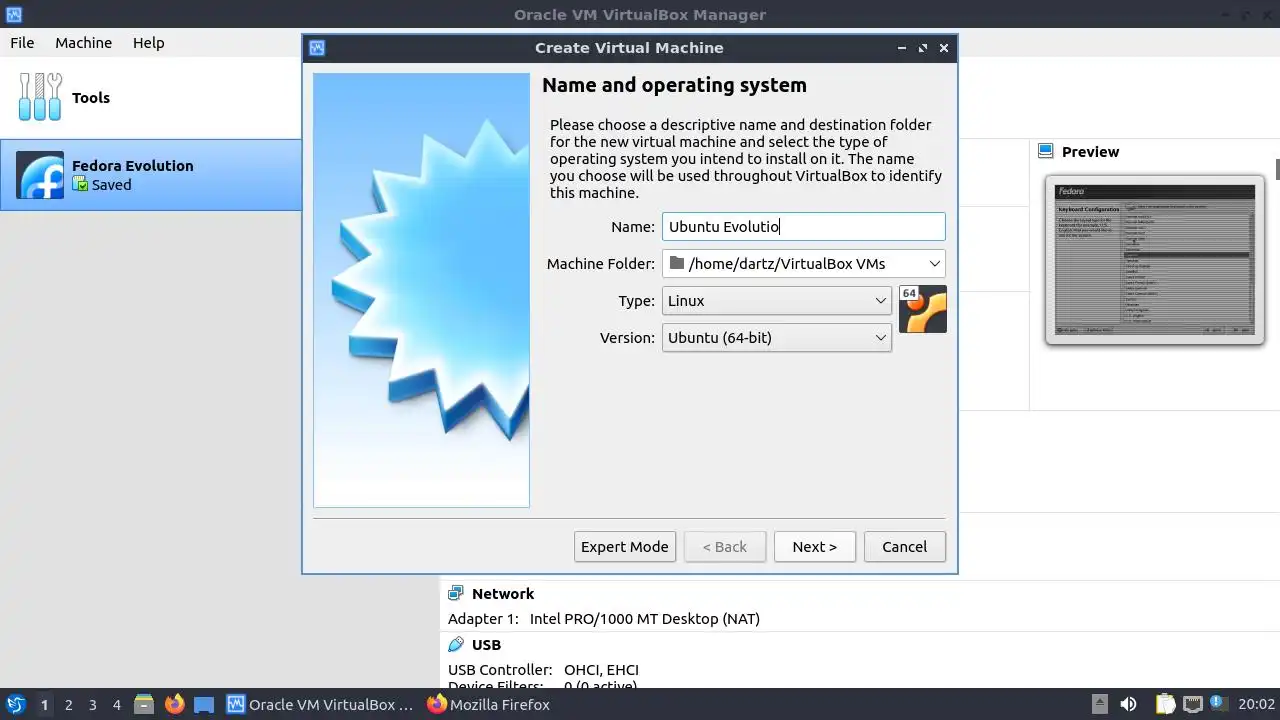Viewport: 1280px width, 720px height.
Task: Switch to workspace 2
Action: (x=69, y=704)
